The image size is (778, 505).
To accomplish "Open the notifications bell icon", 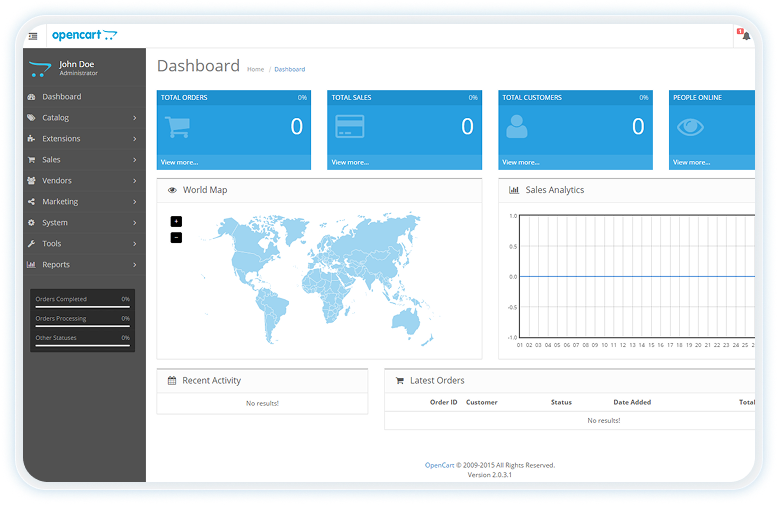I will 745,36.
